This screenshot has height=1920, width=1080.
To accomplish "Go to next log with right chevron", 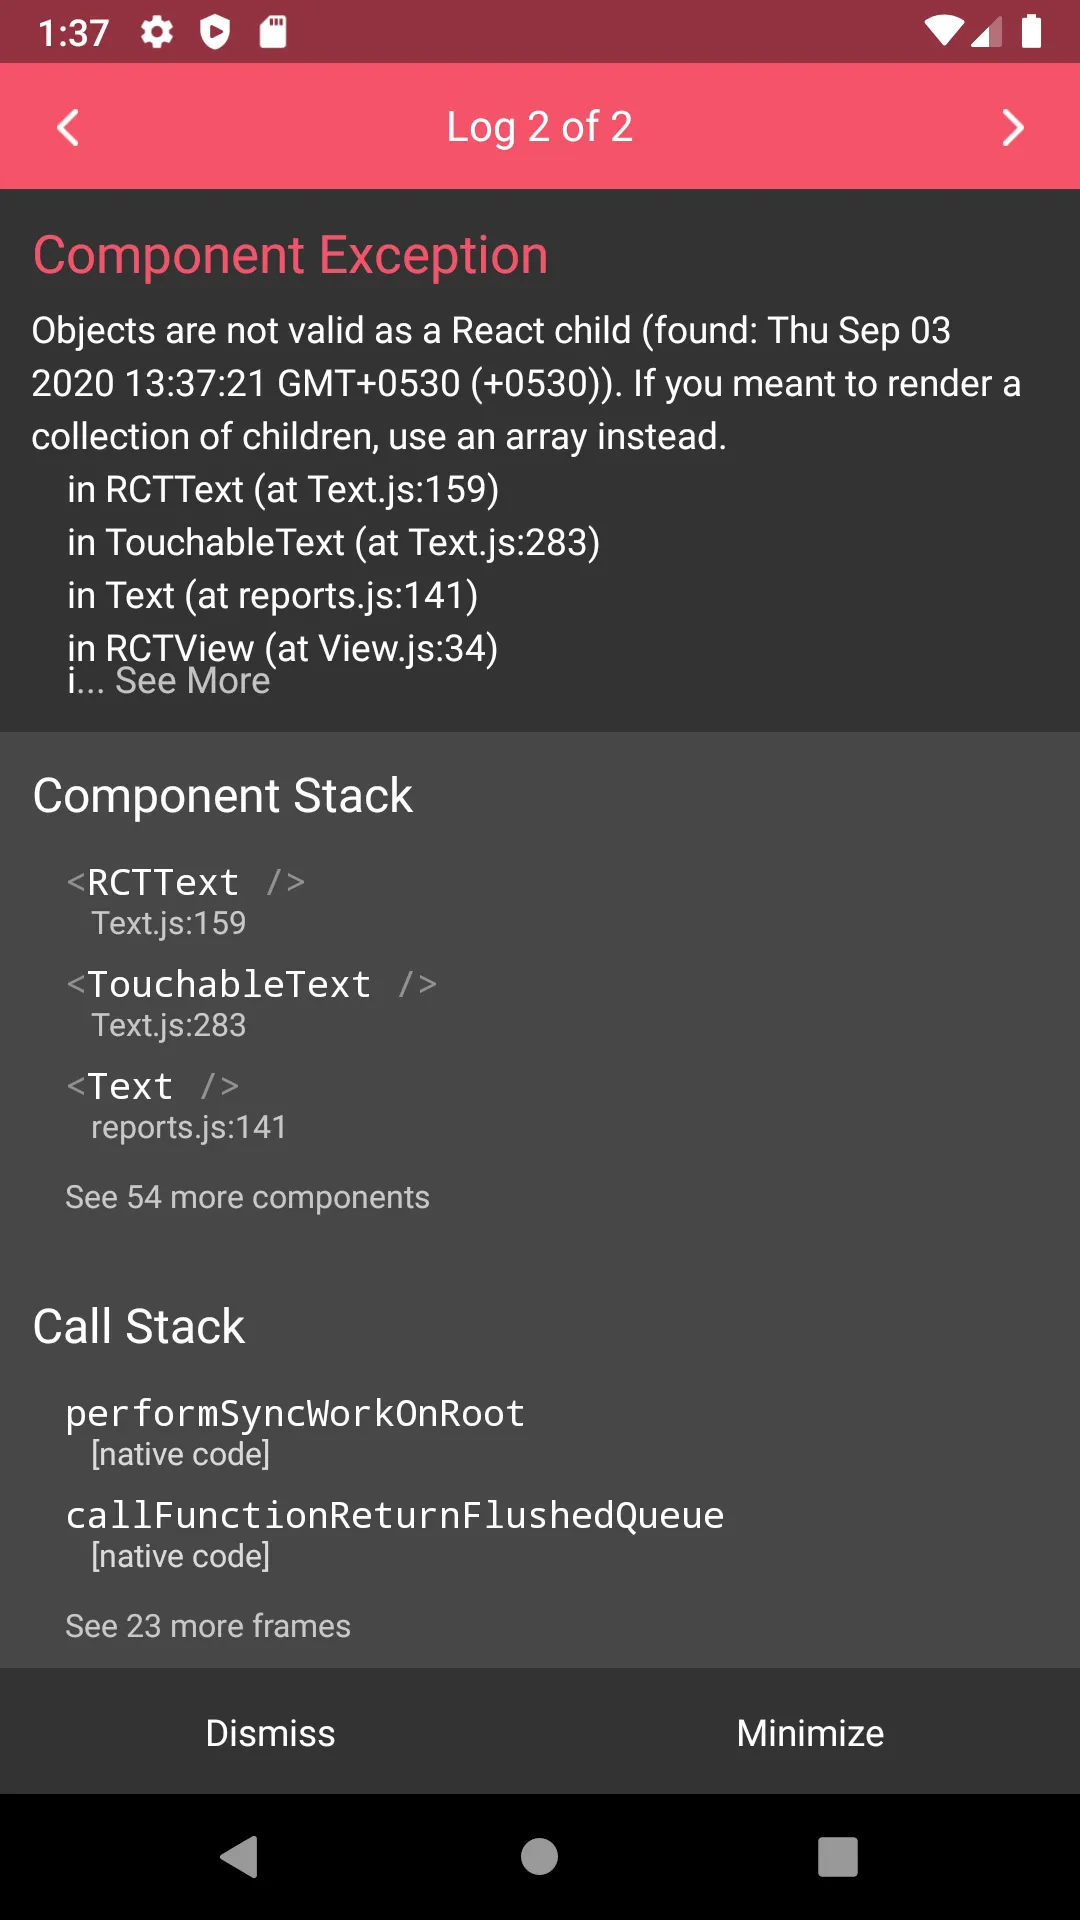I will point(1012,127).
